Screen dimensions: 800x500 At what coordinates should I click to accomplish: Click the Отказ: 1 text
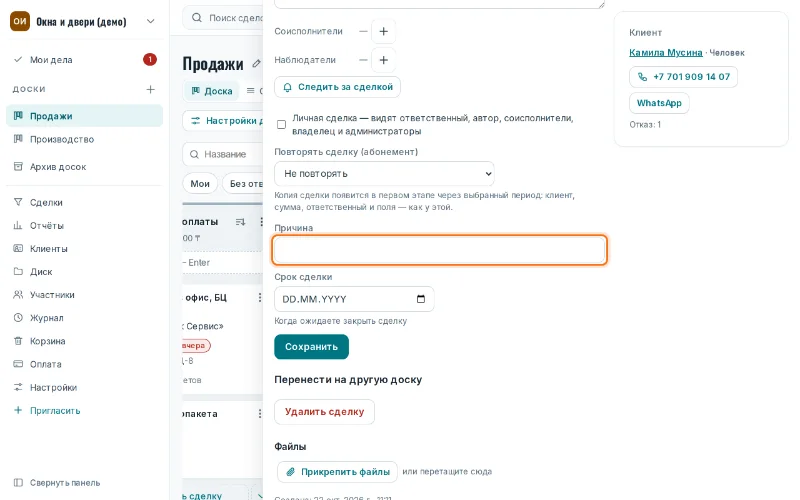pos(645,124)
